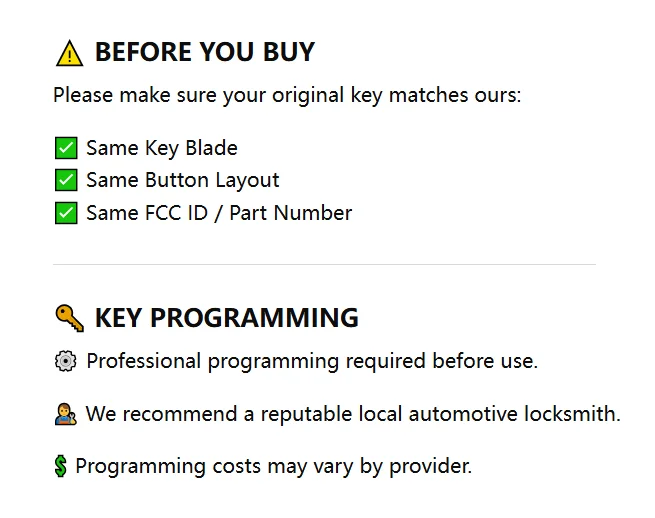This screenshot has height=518, width=655.
Task: Click the word locksmith in the recommendation
Action: pyautogui.click(x=572, y=414)
